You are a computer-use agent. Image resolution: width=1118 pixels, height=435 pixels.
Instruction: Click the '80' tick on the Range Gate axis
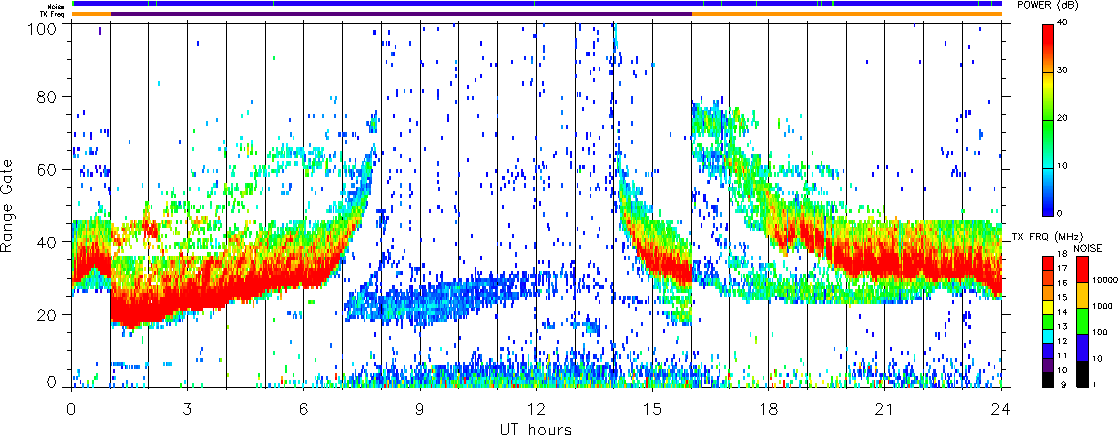(47, 96)
